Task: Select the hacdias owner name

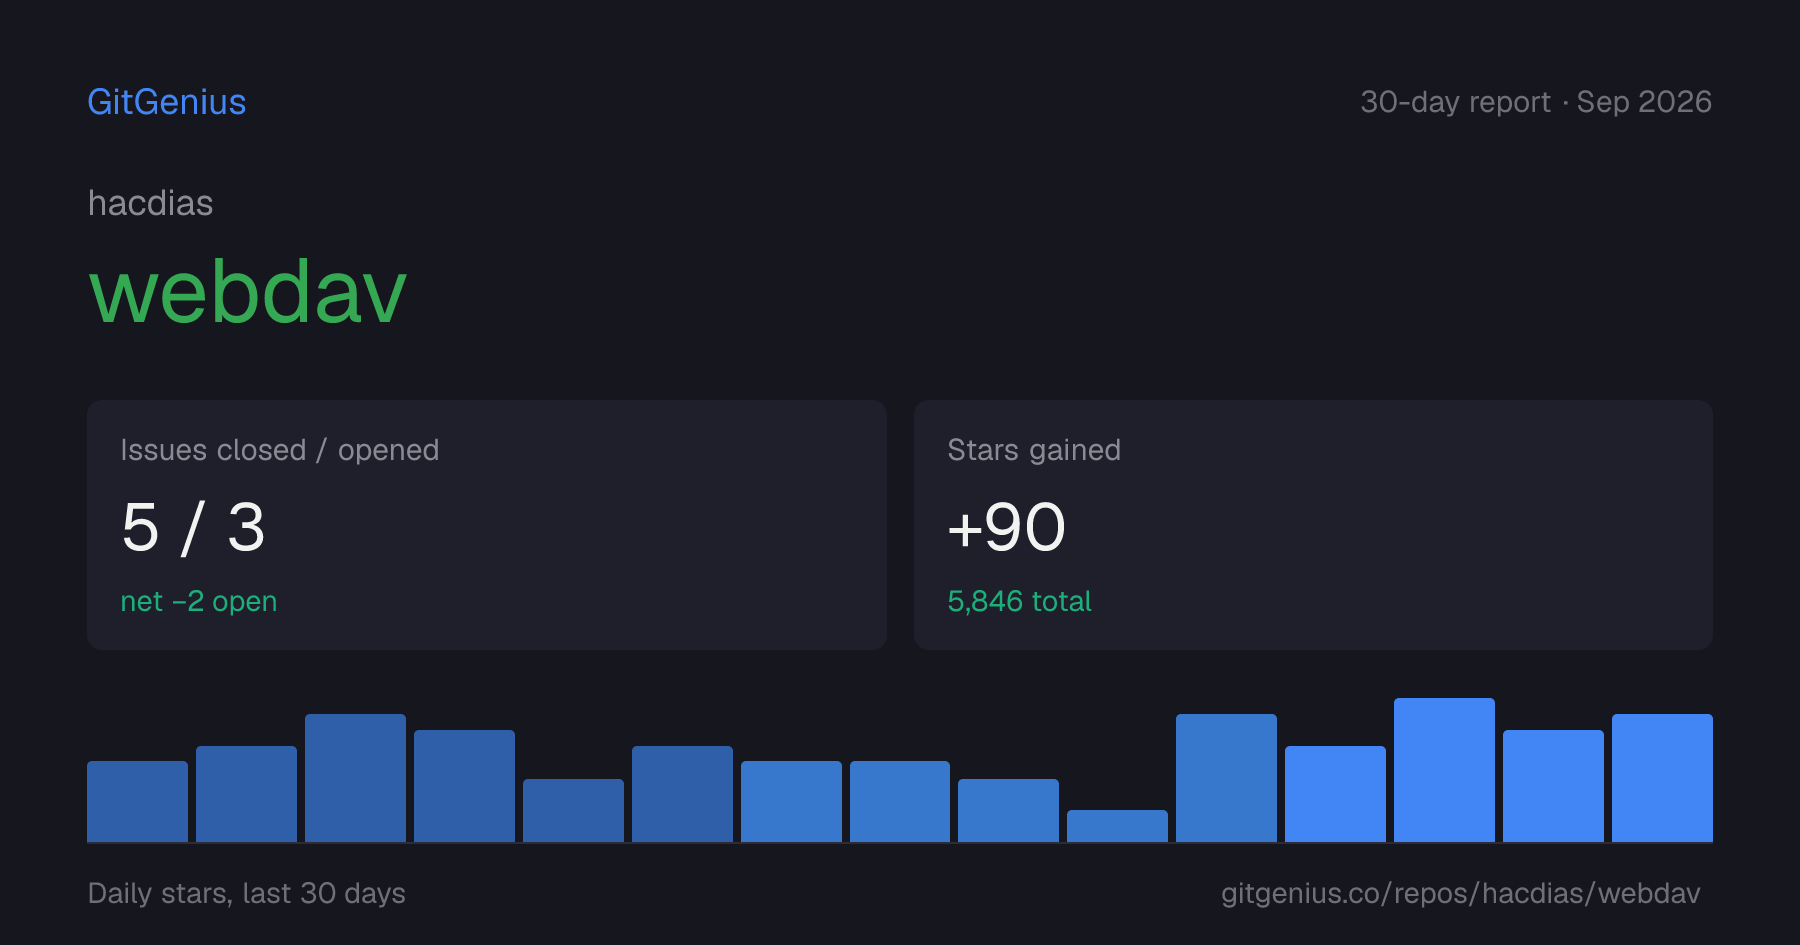Action: [151, 203]
